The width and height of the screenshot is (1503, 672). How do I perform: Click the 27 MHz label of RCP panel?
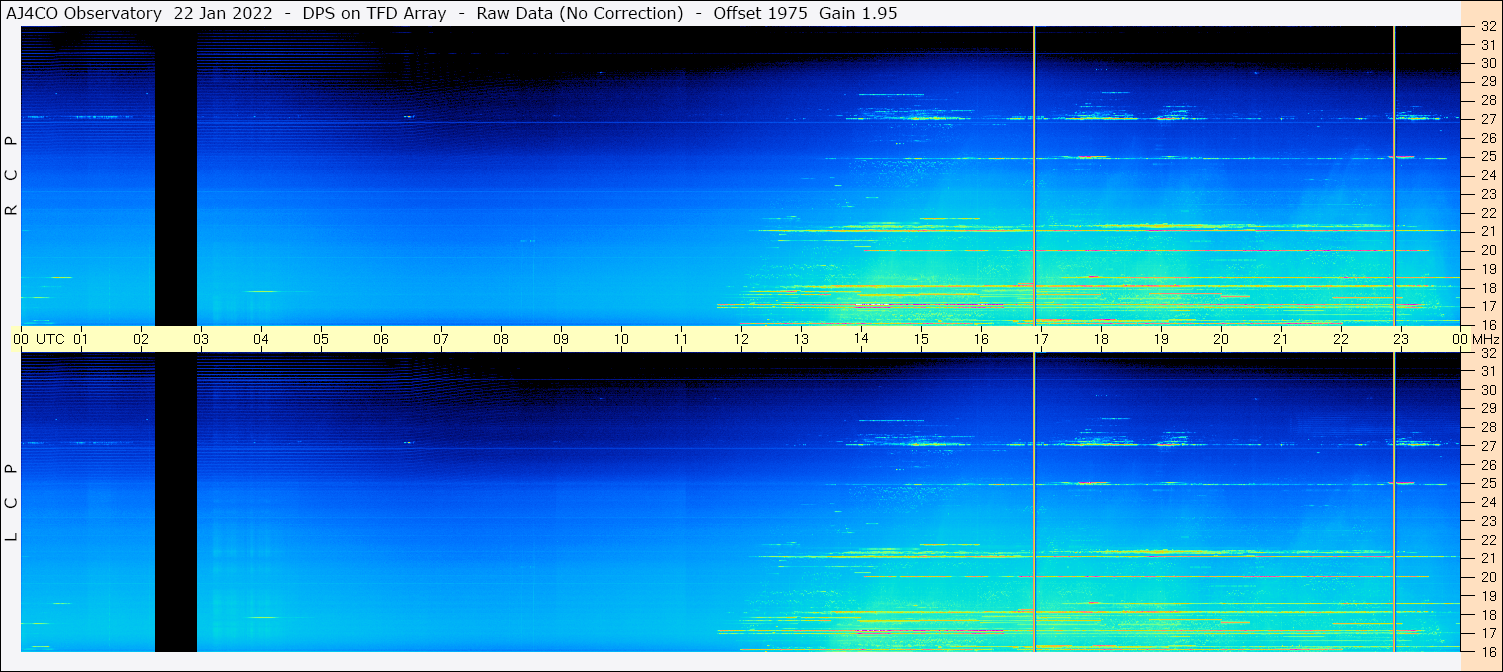[x=1488, y=119]
